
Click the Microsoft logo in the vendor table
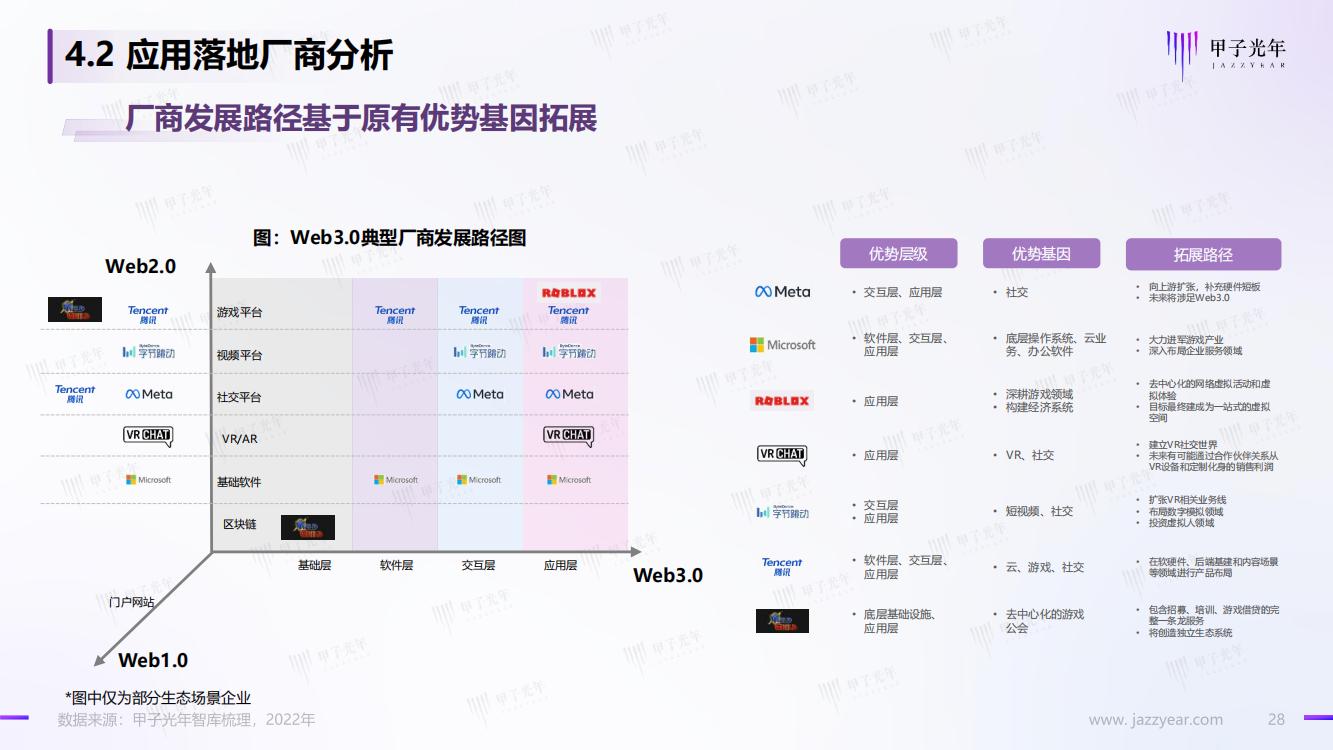[782, 345]
